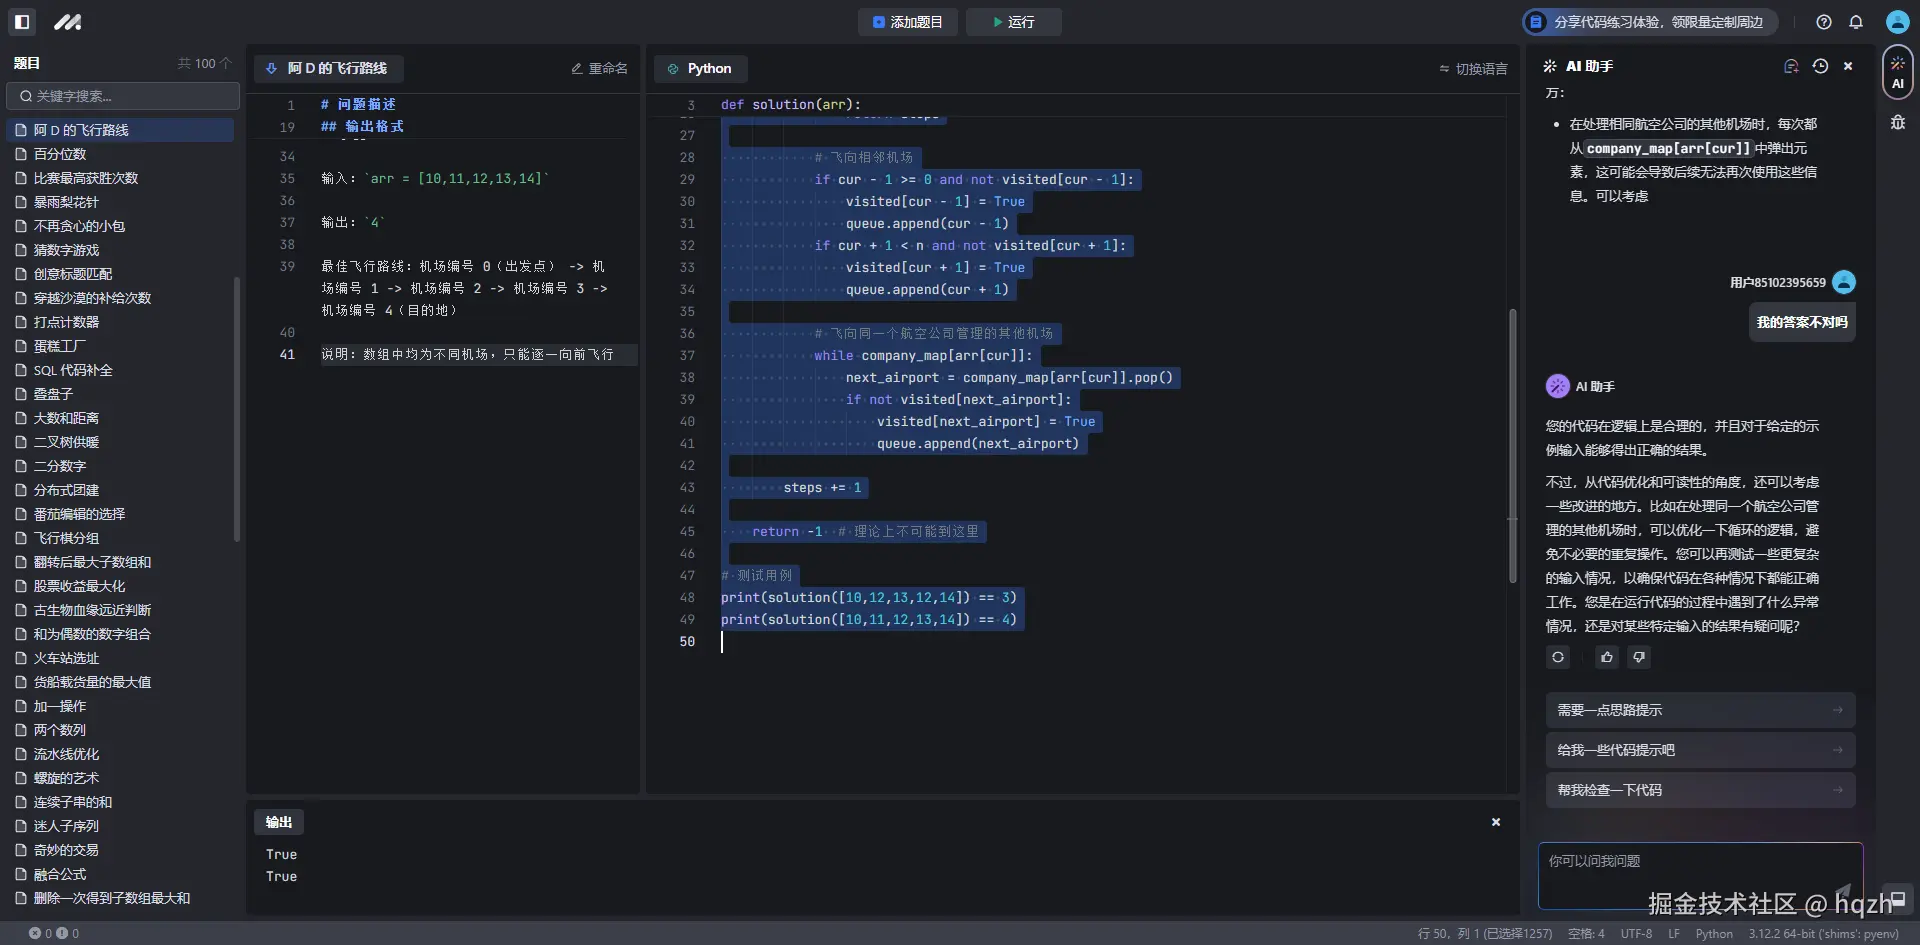Open the notifications bell
This screenshot has width=1920, height=945.
point(1856,22)
